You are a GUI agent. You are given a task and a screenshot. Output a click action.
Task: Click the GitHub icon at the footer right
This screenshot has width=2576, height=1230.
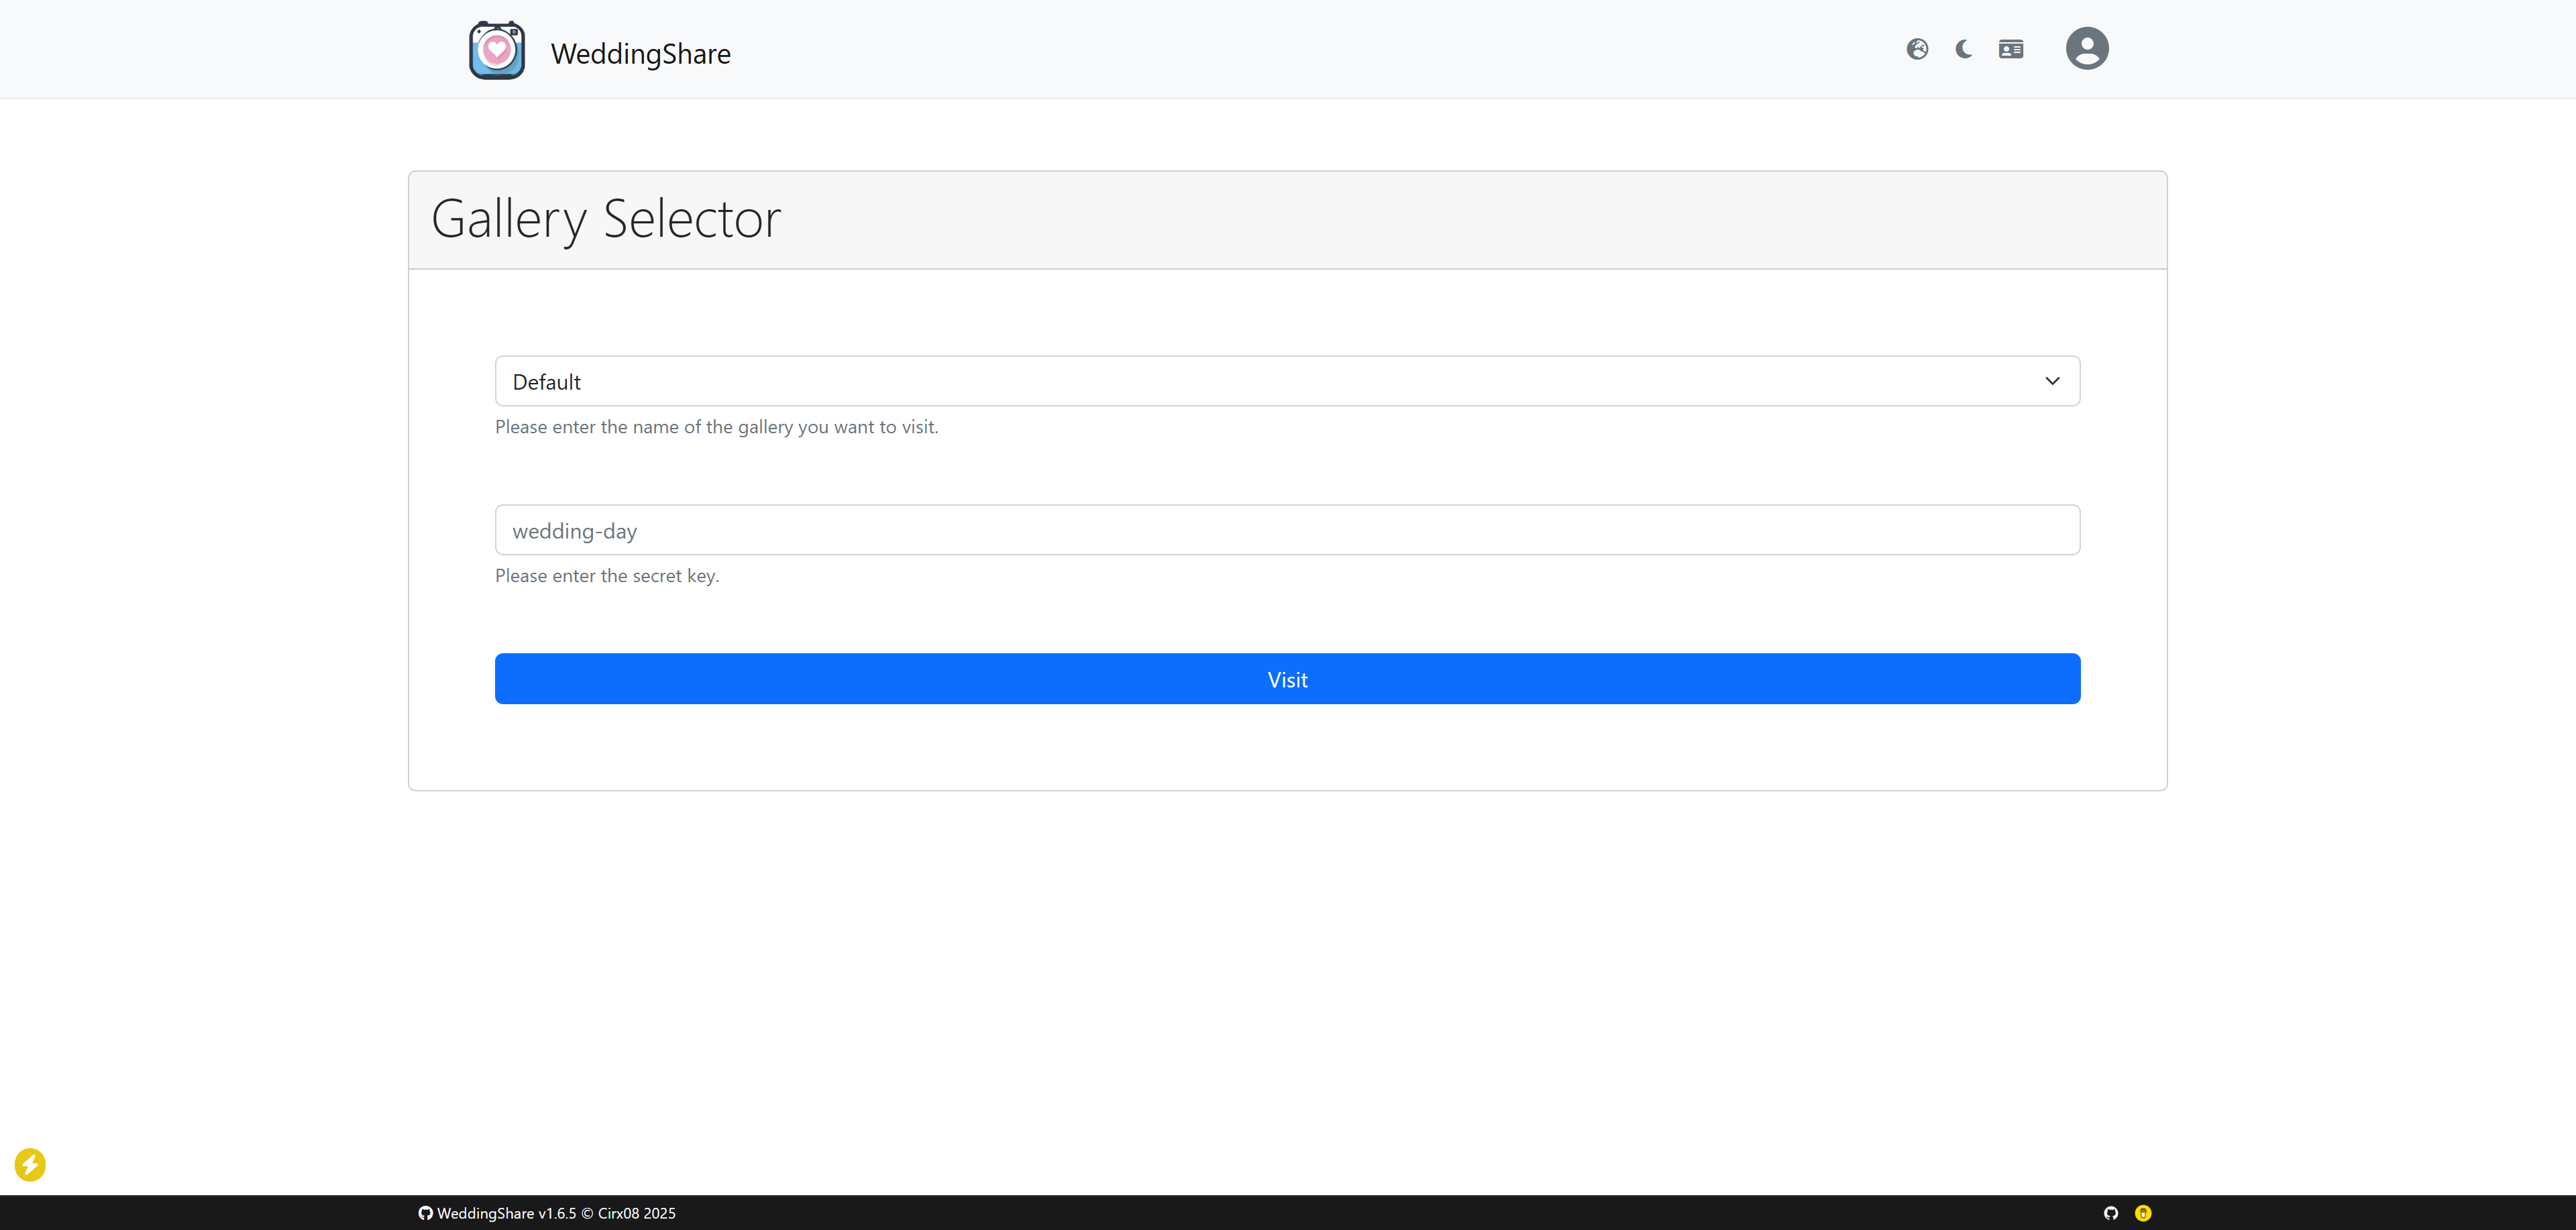click(2110, 1213)
